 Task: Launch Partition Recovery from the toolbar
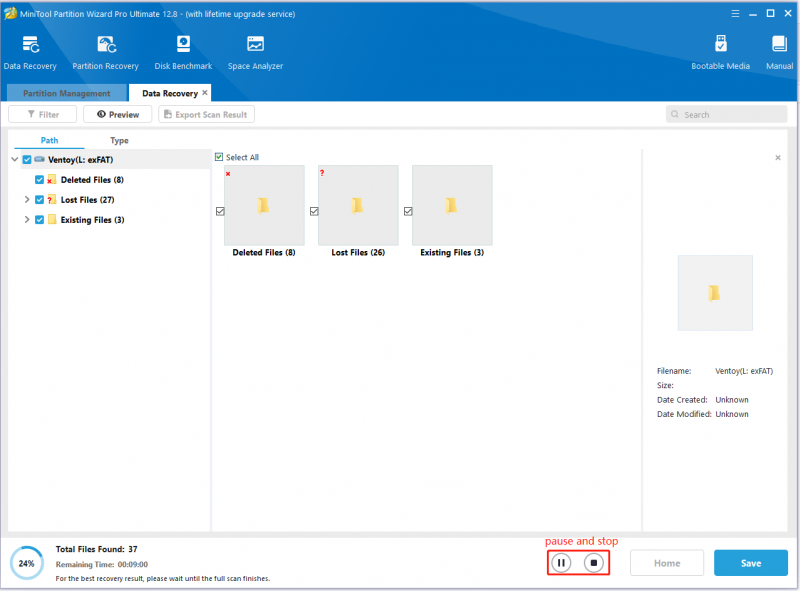[x=106, y=53]
